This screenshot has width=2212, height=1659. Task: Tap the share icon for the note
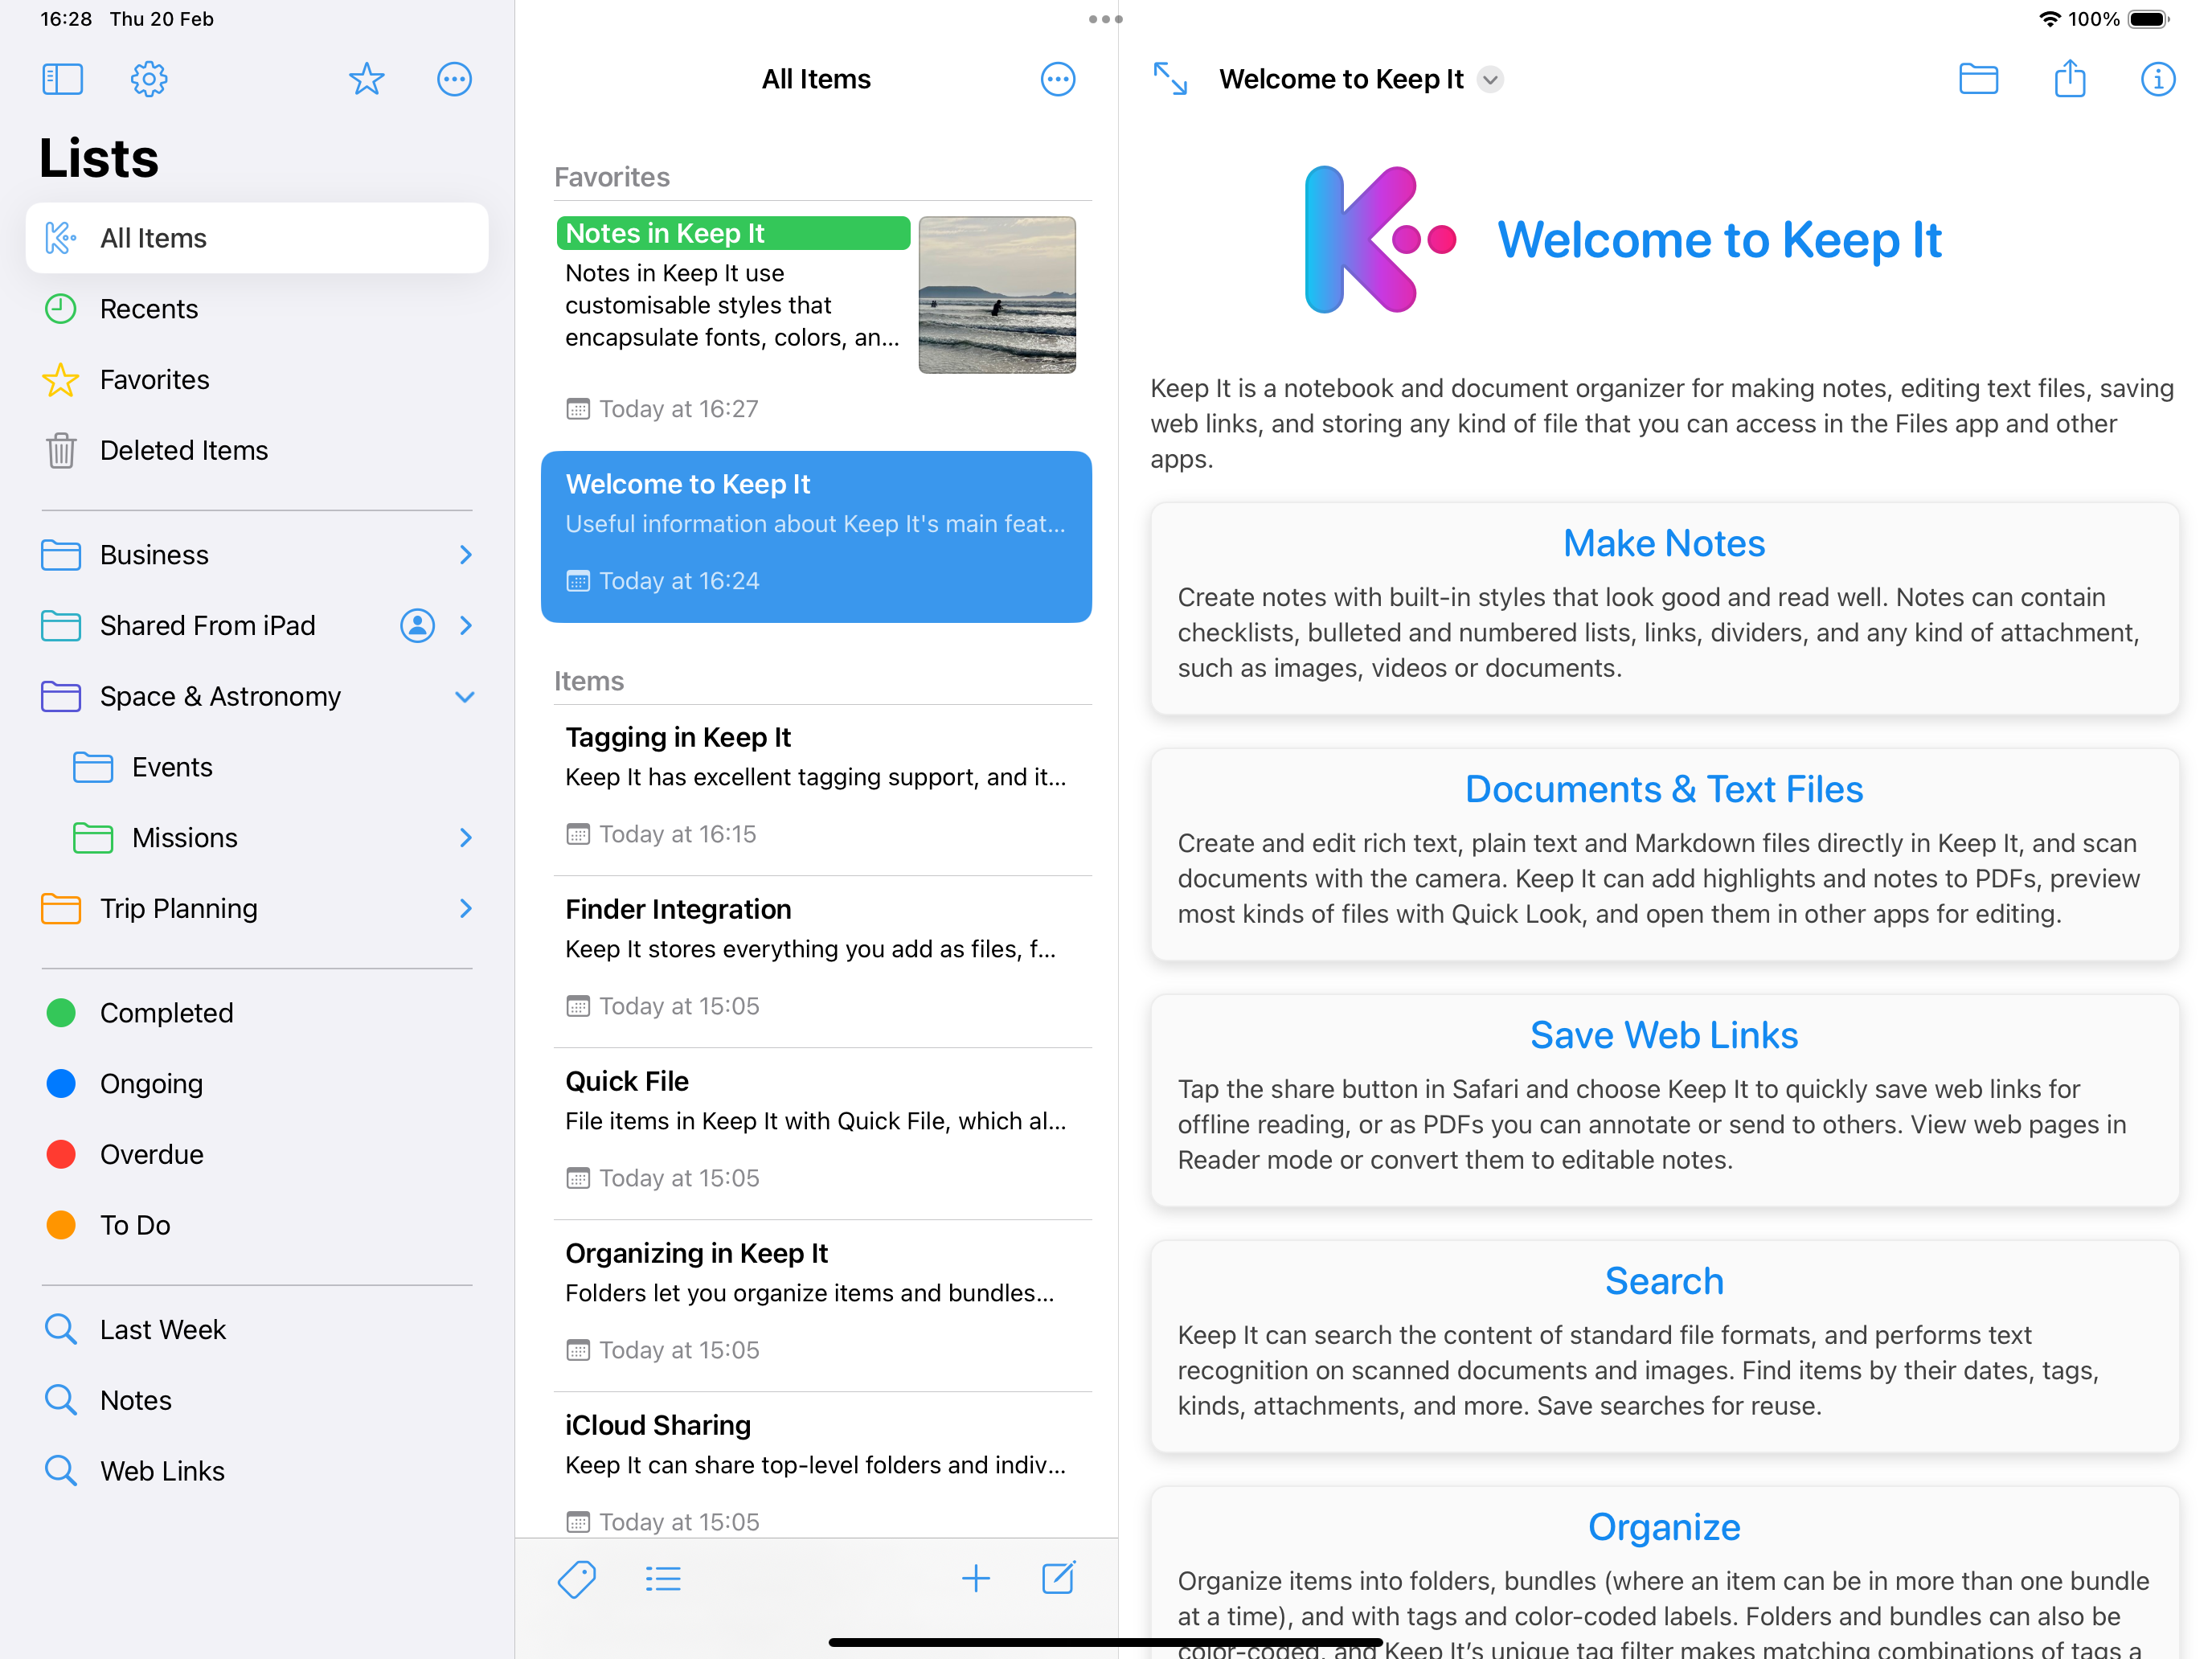point(2069,78)
